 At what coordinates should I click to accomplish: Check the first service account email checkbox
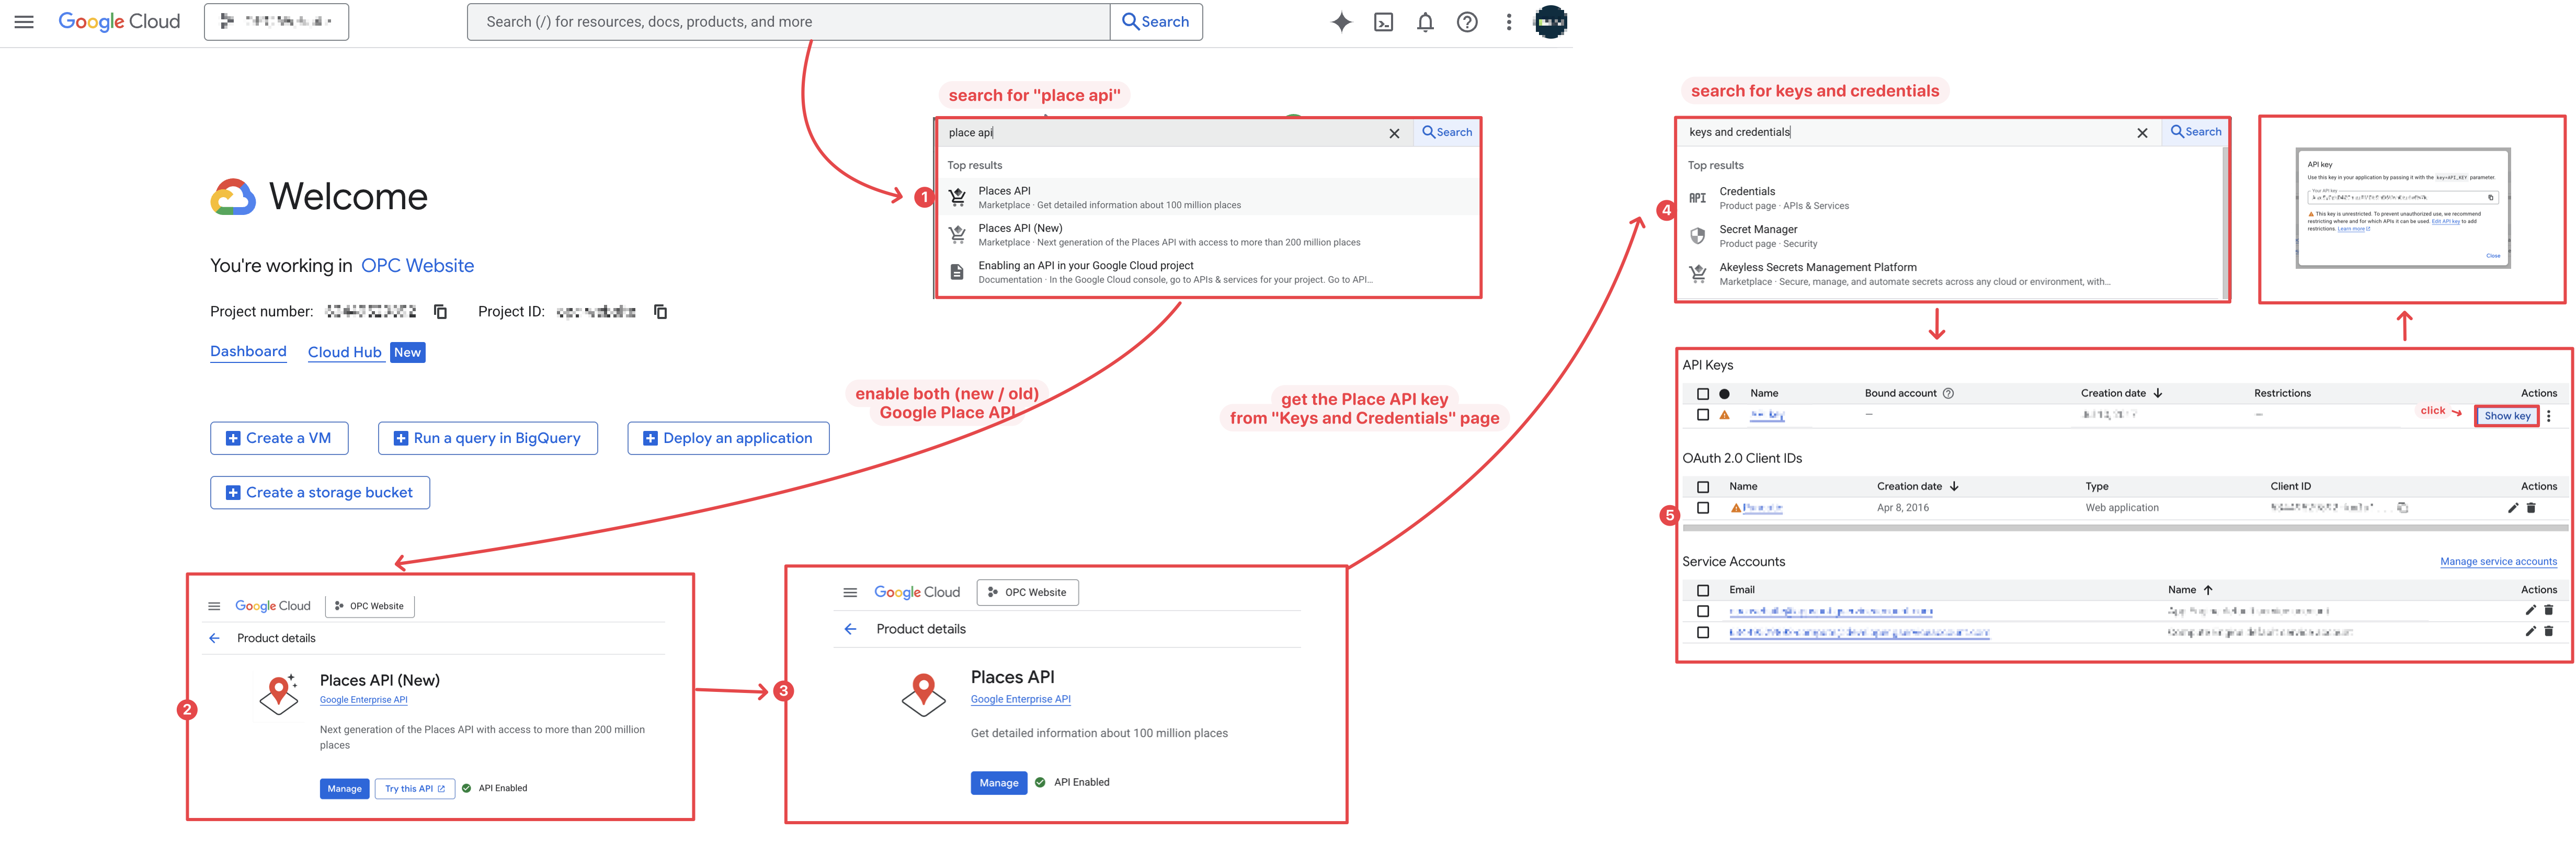[x=1703, y=611]
